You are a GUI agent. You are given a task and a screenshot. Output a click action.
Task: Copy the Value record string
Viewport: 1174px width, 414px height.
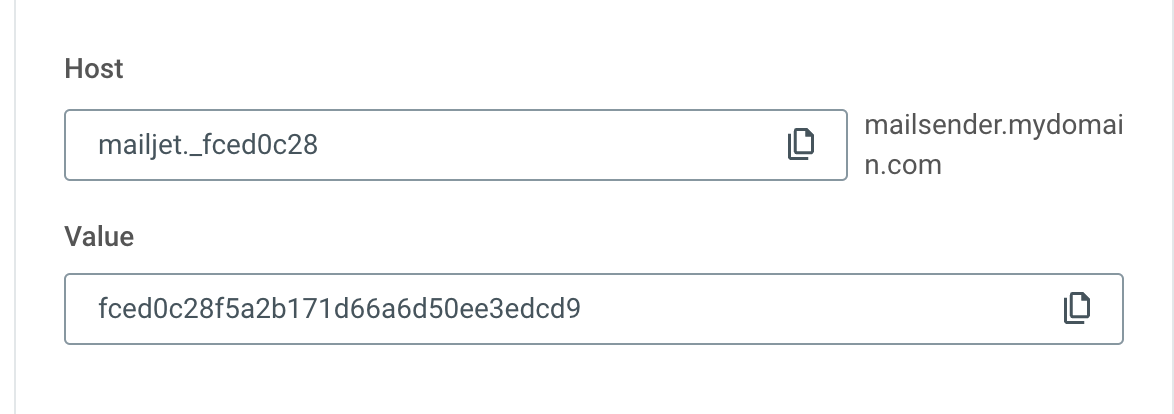[1076, 308]
